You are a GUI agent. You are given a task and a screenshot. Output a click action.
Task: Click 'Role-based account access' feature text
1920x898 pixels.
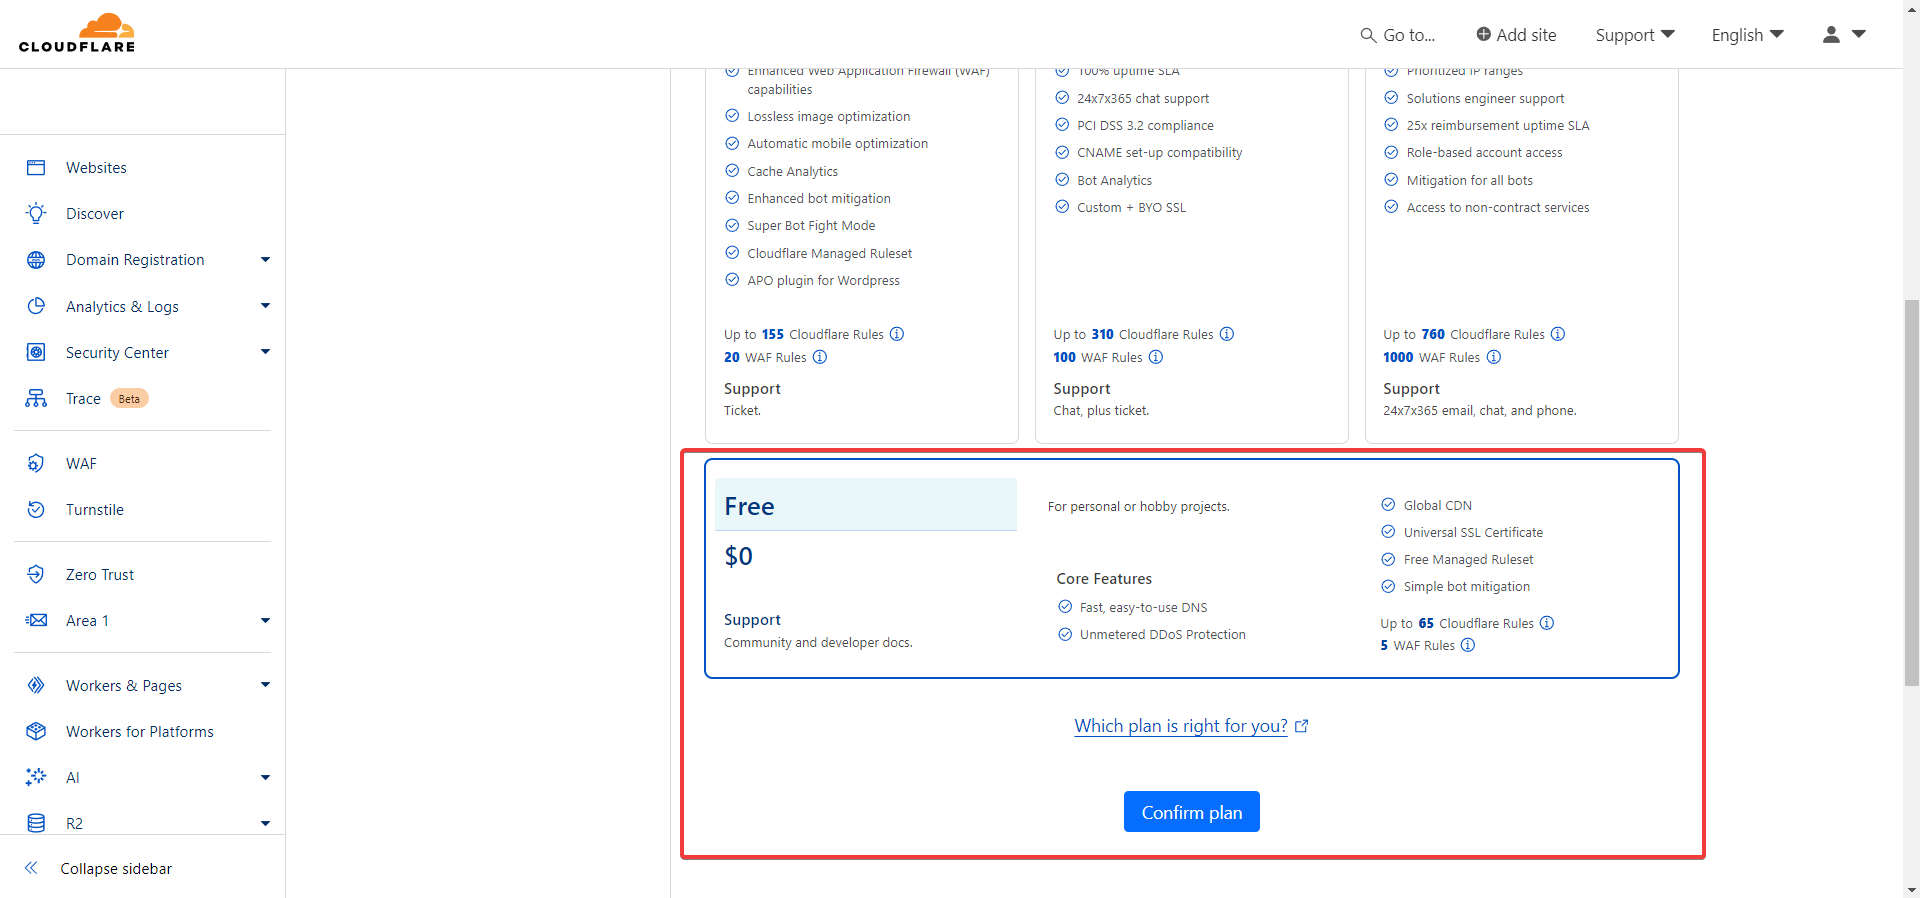[1484, 152]
